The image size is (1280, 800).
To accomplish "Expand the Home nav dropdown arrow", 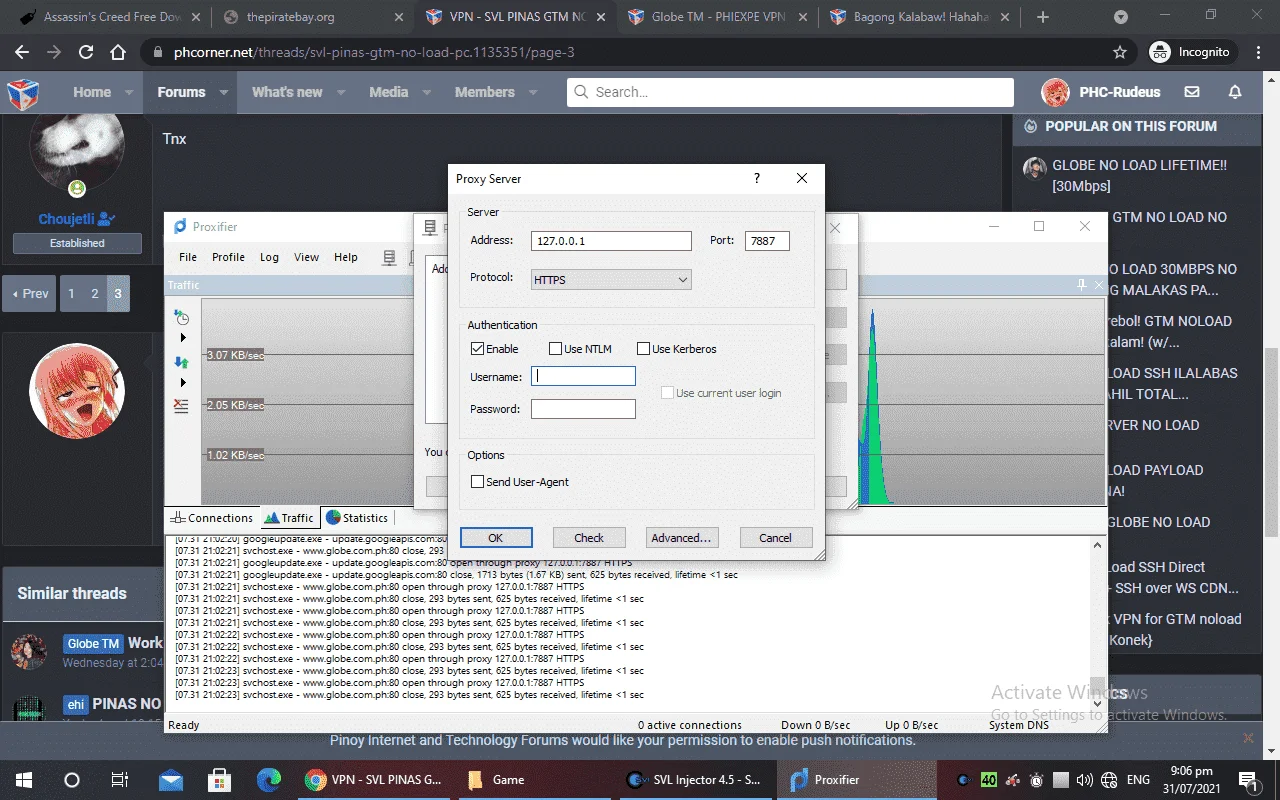I will (x=127, y=92).
